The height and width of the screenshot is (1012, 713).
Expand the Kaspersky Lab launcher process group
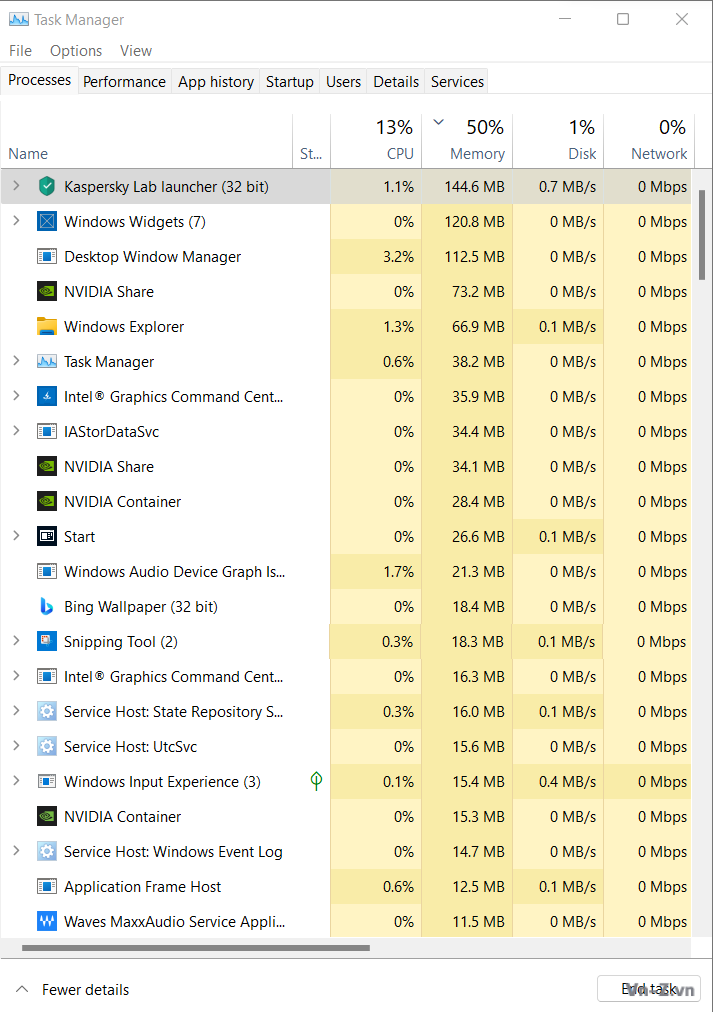click(x=16, y=186)
